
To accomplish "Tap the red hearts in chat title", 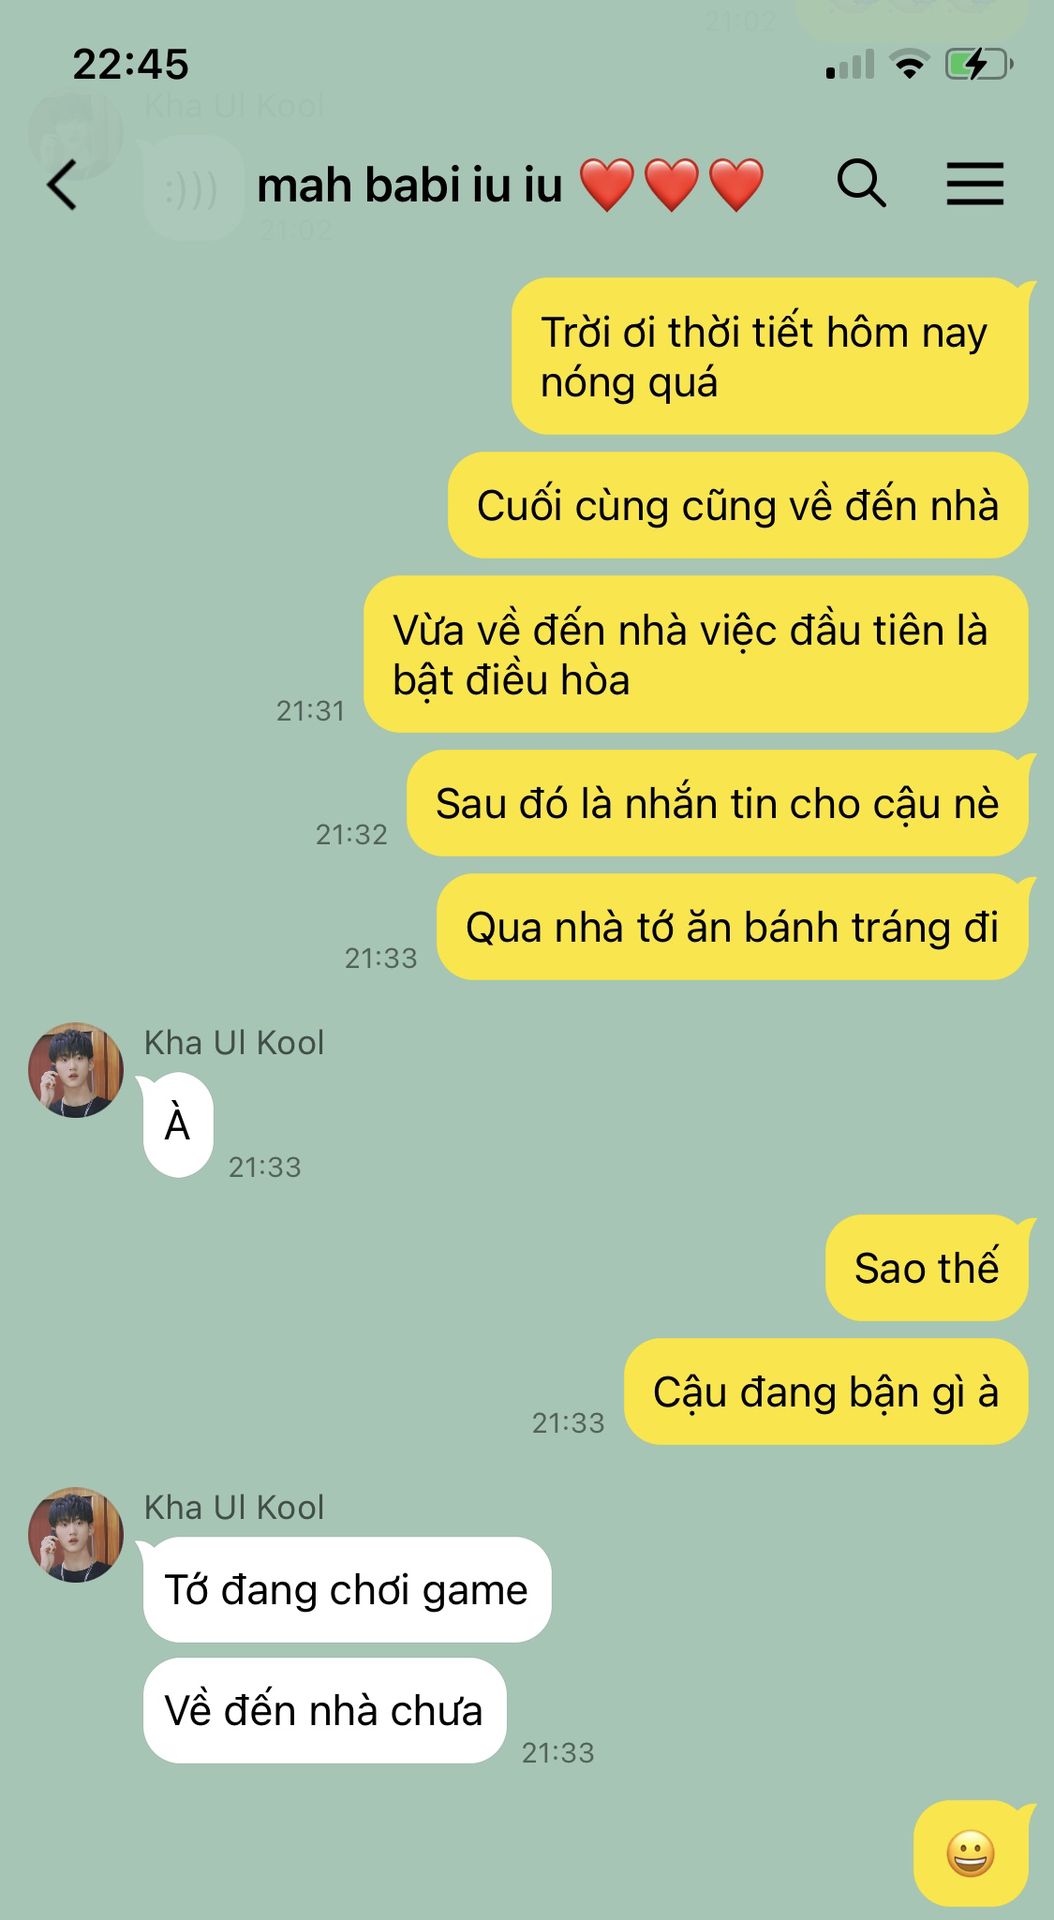I will pyautogui.click(x=672, y=185).
